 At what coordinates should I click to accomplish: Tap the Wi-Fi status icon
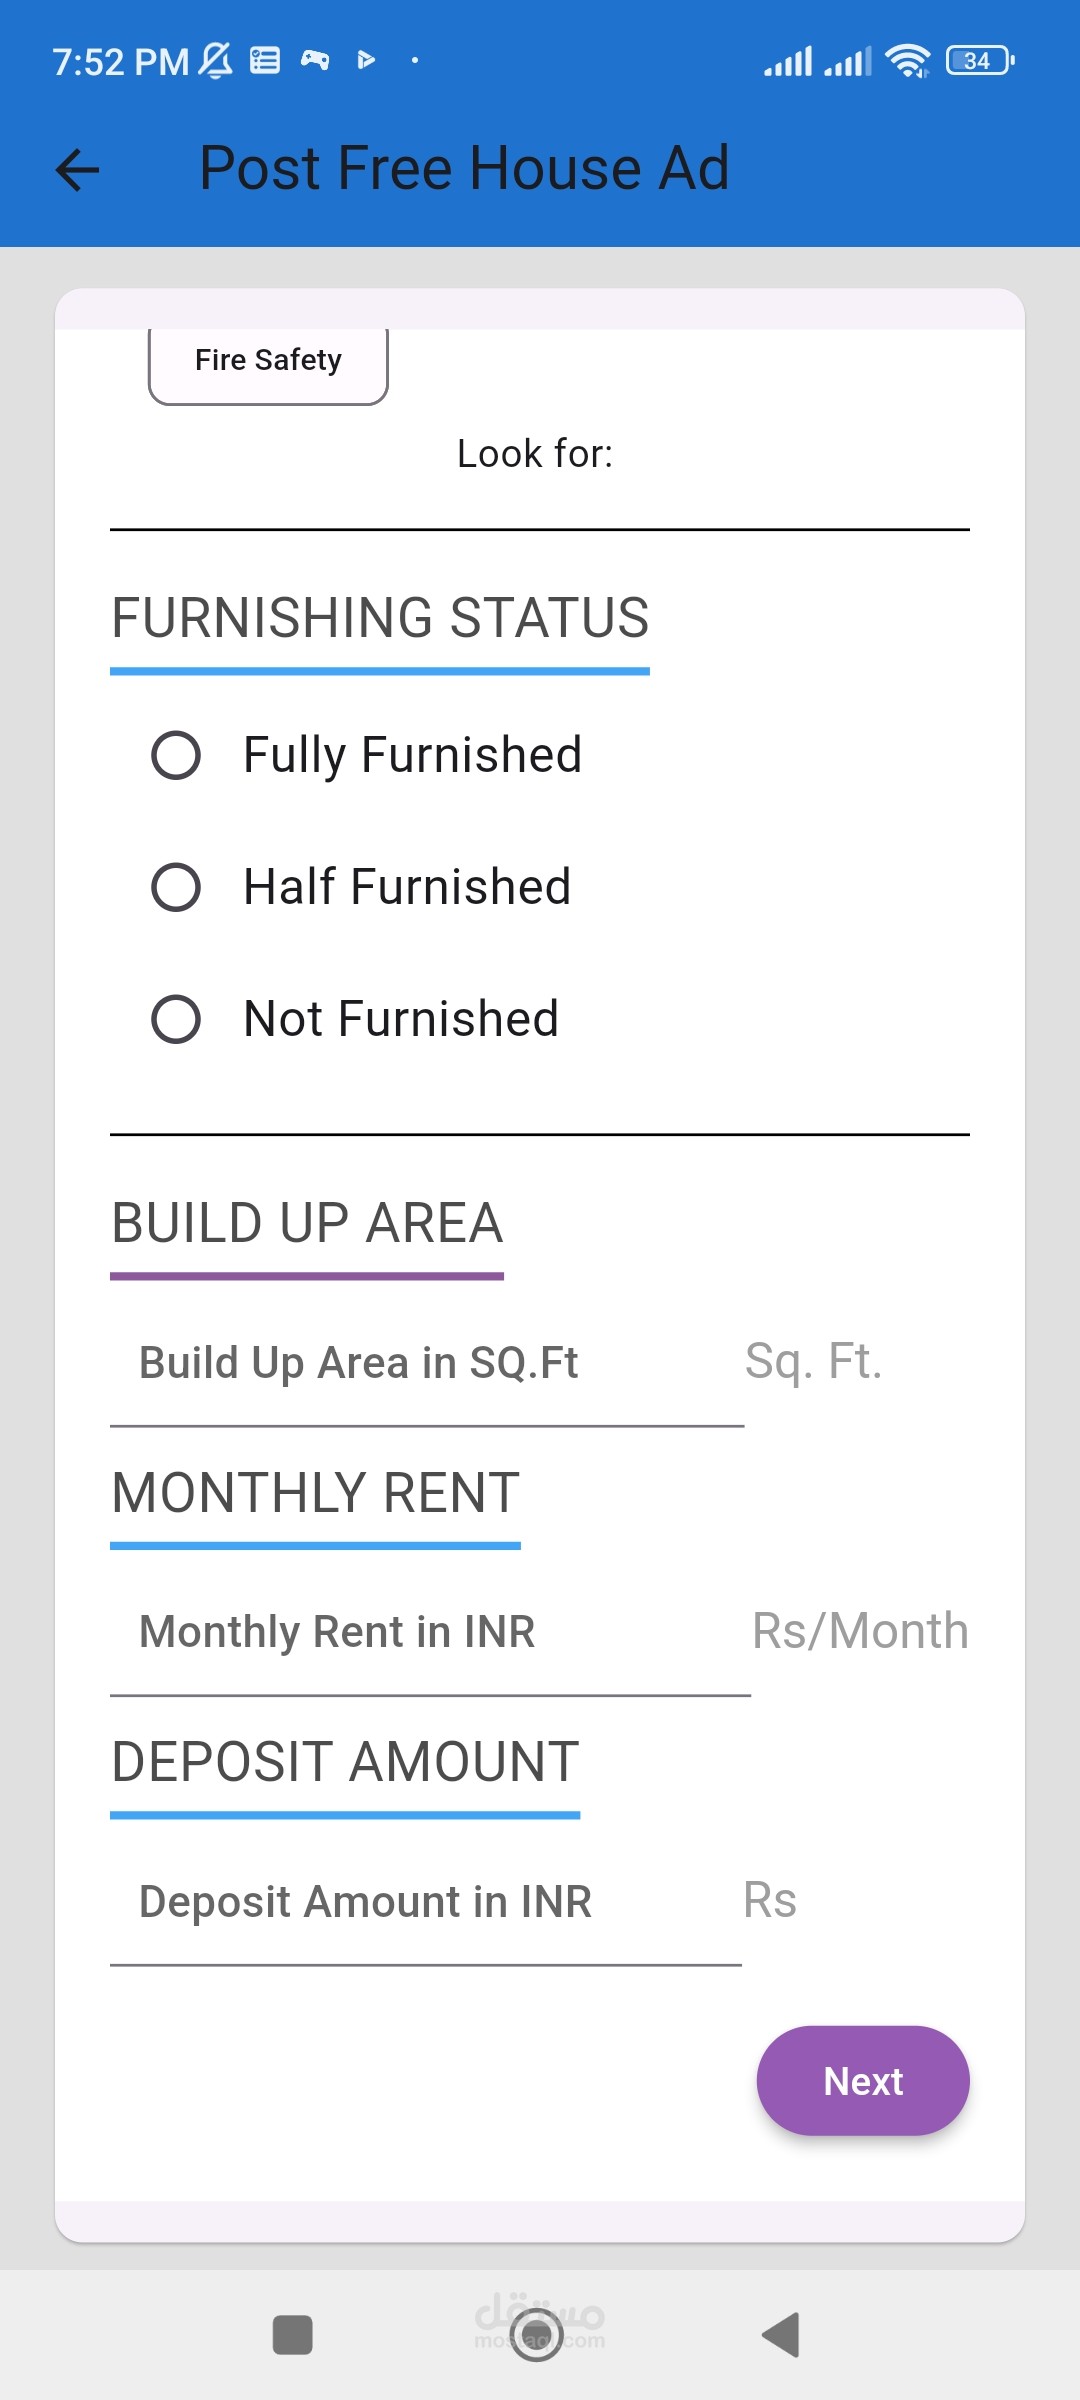click(908, 61)
